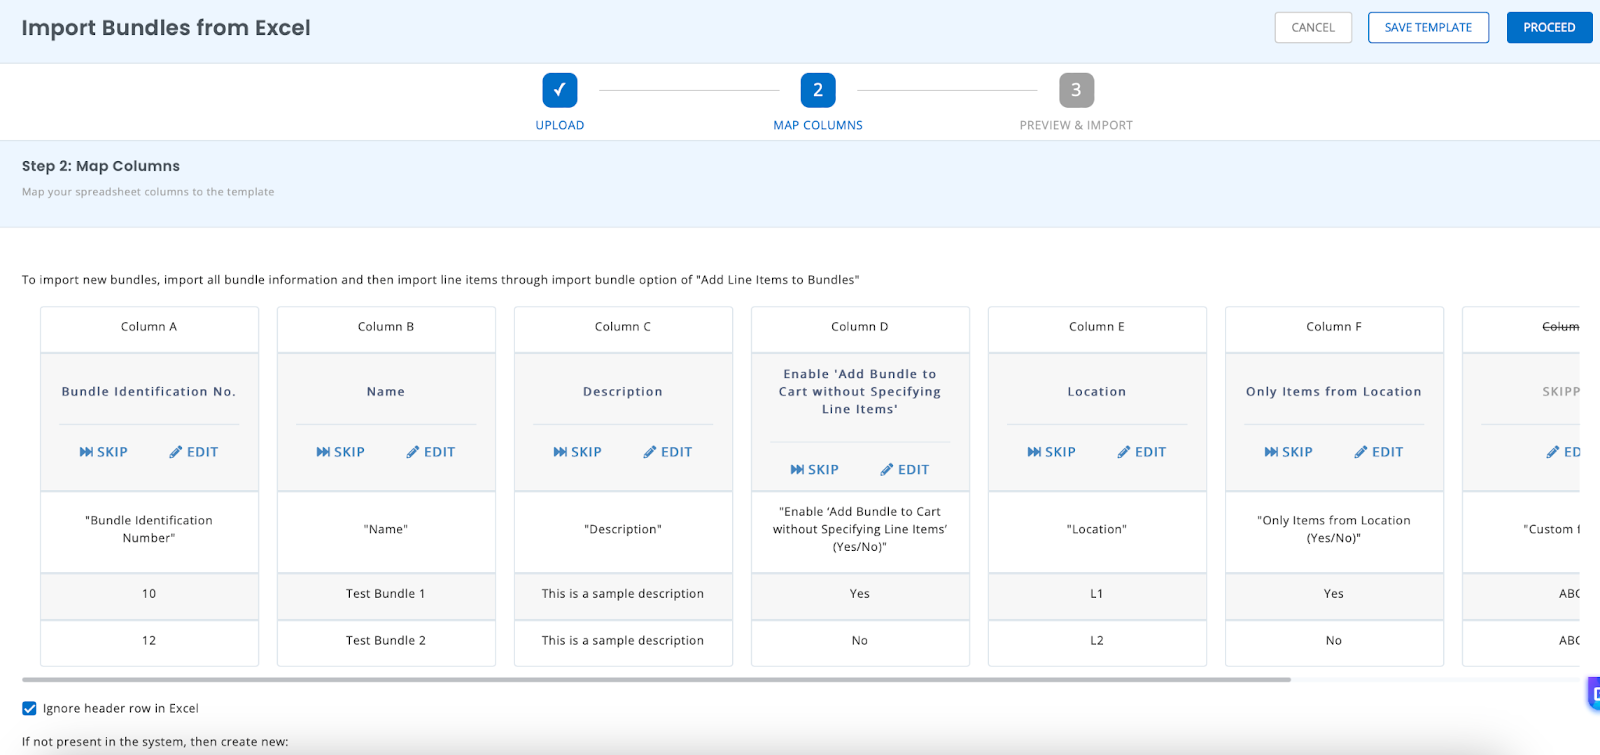
Task: Click the 'L2' location cell
Action: [1097, 641]
